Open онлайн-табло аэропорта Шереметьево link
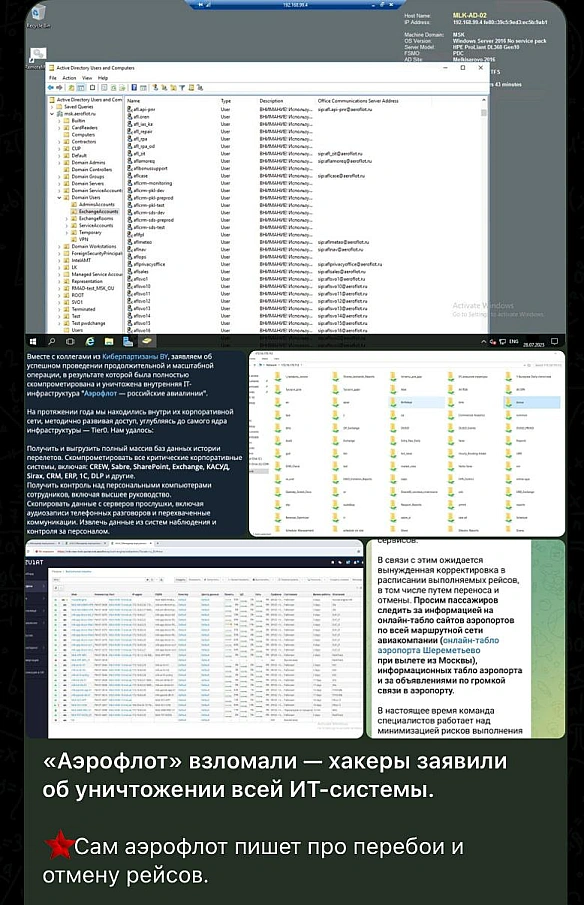 click(437, 645)
